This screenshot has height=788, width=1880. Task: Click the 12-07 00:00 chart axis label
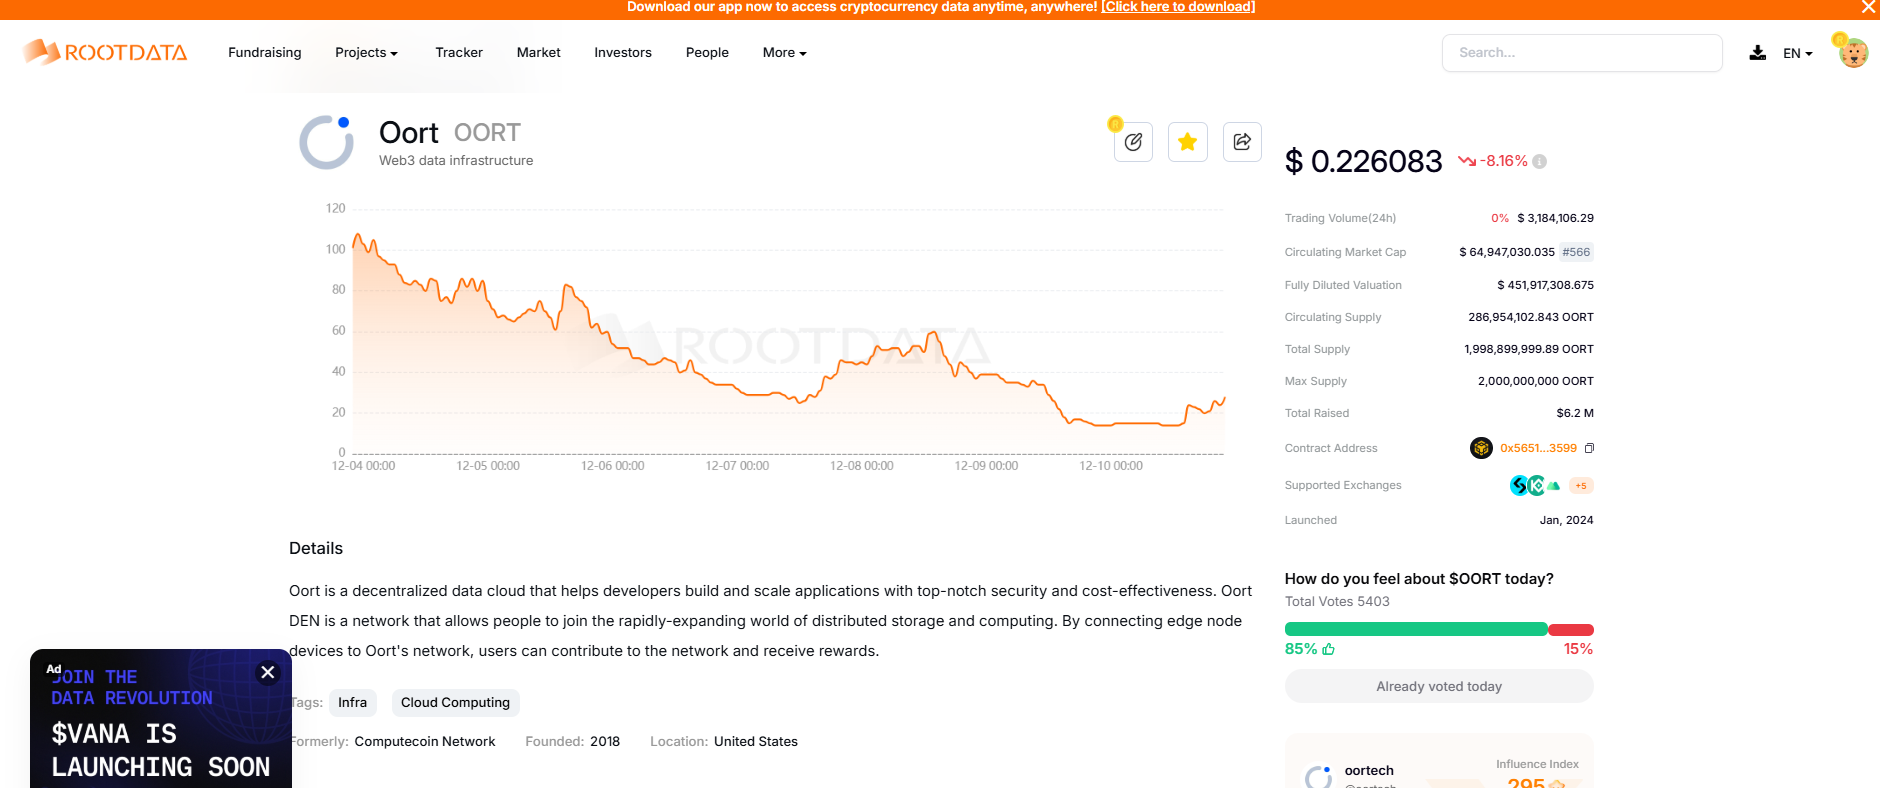click(x=737, y=466)
